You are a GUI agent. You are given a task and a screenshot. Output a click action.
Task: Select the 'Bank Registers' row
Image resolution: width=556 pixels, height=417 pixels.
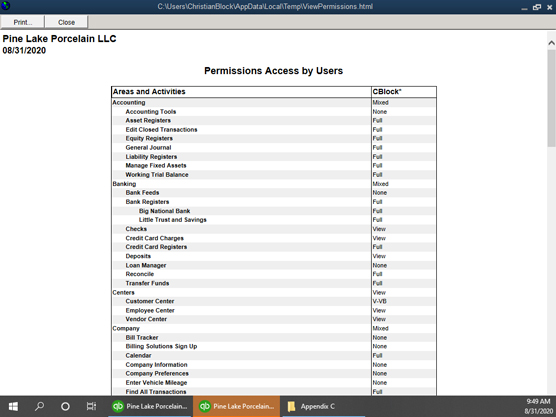274,202
